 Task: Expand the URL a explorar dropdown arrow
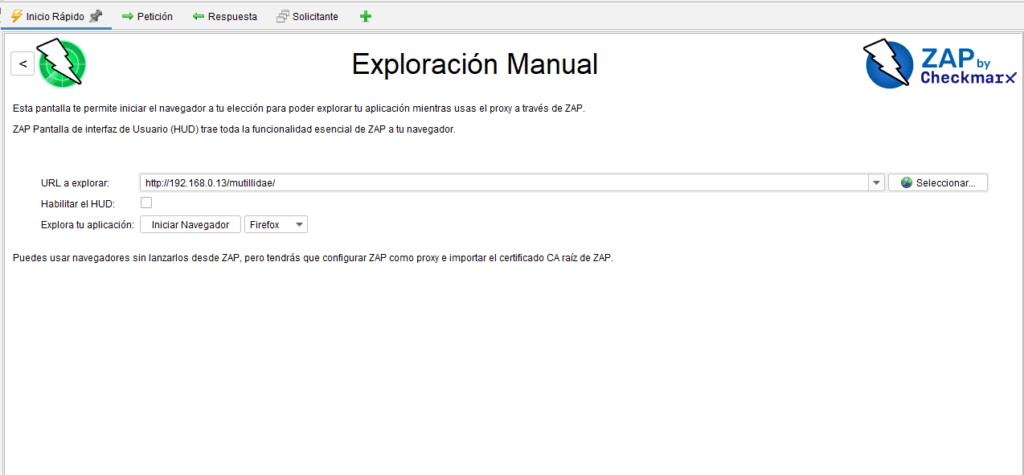tap(876, 183)
